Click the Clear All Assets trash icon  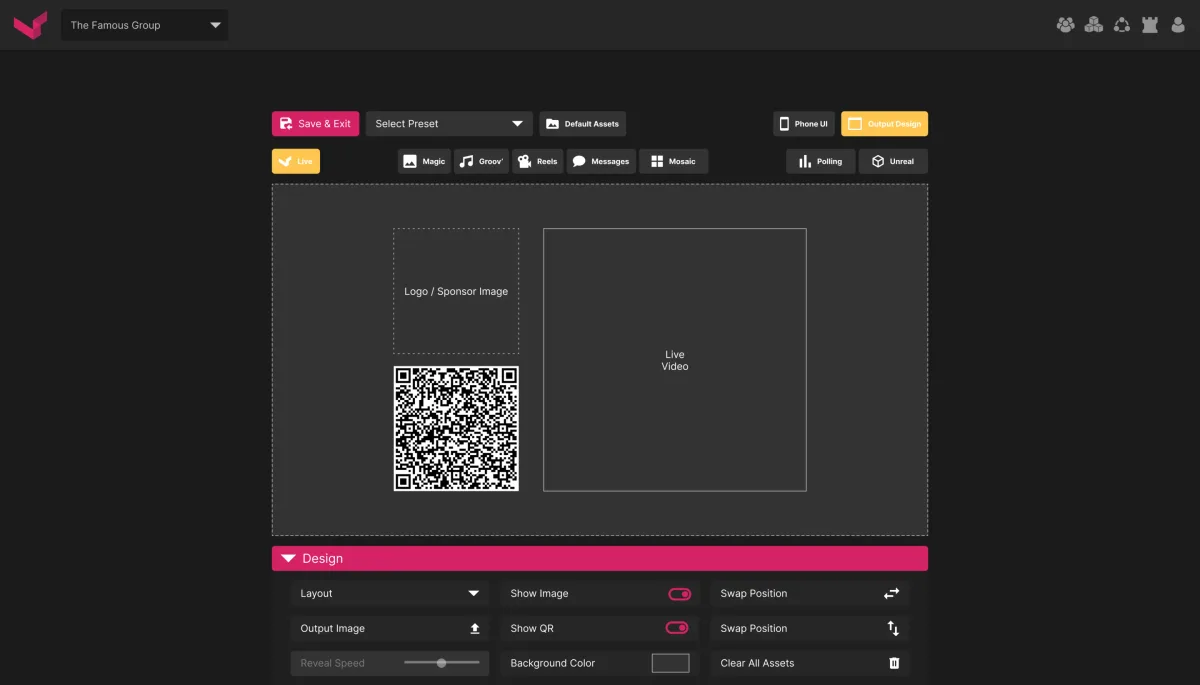pyautogui.click(x=894, y=663)
